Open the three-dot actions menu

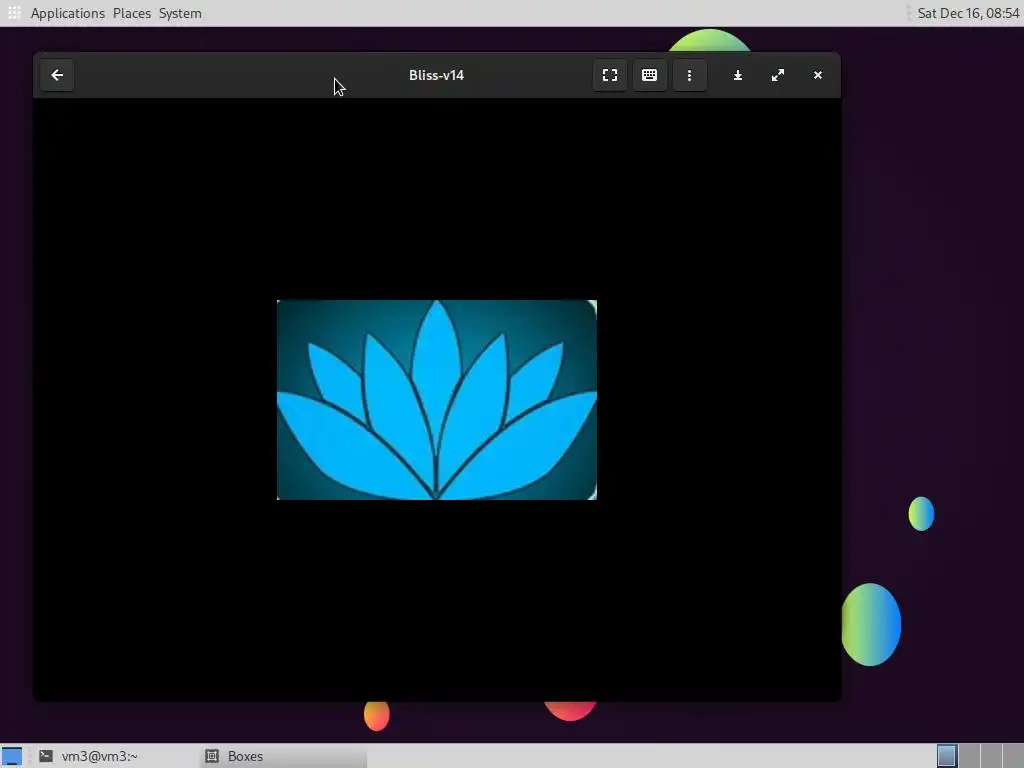click(689, 75)
